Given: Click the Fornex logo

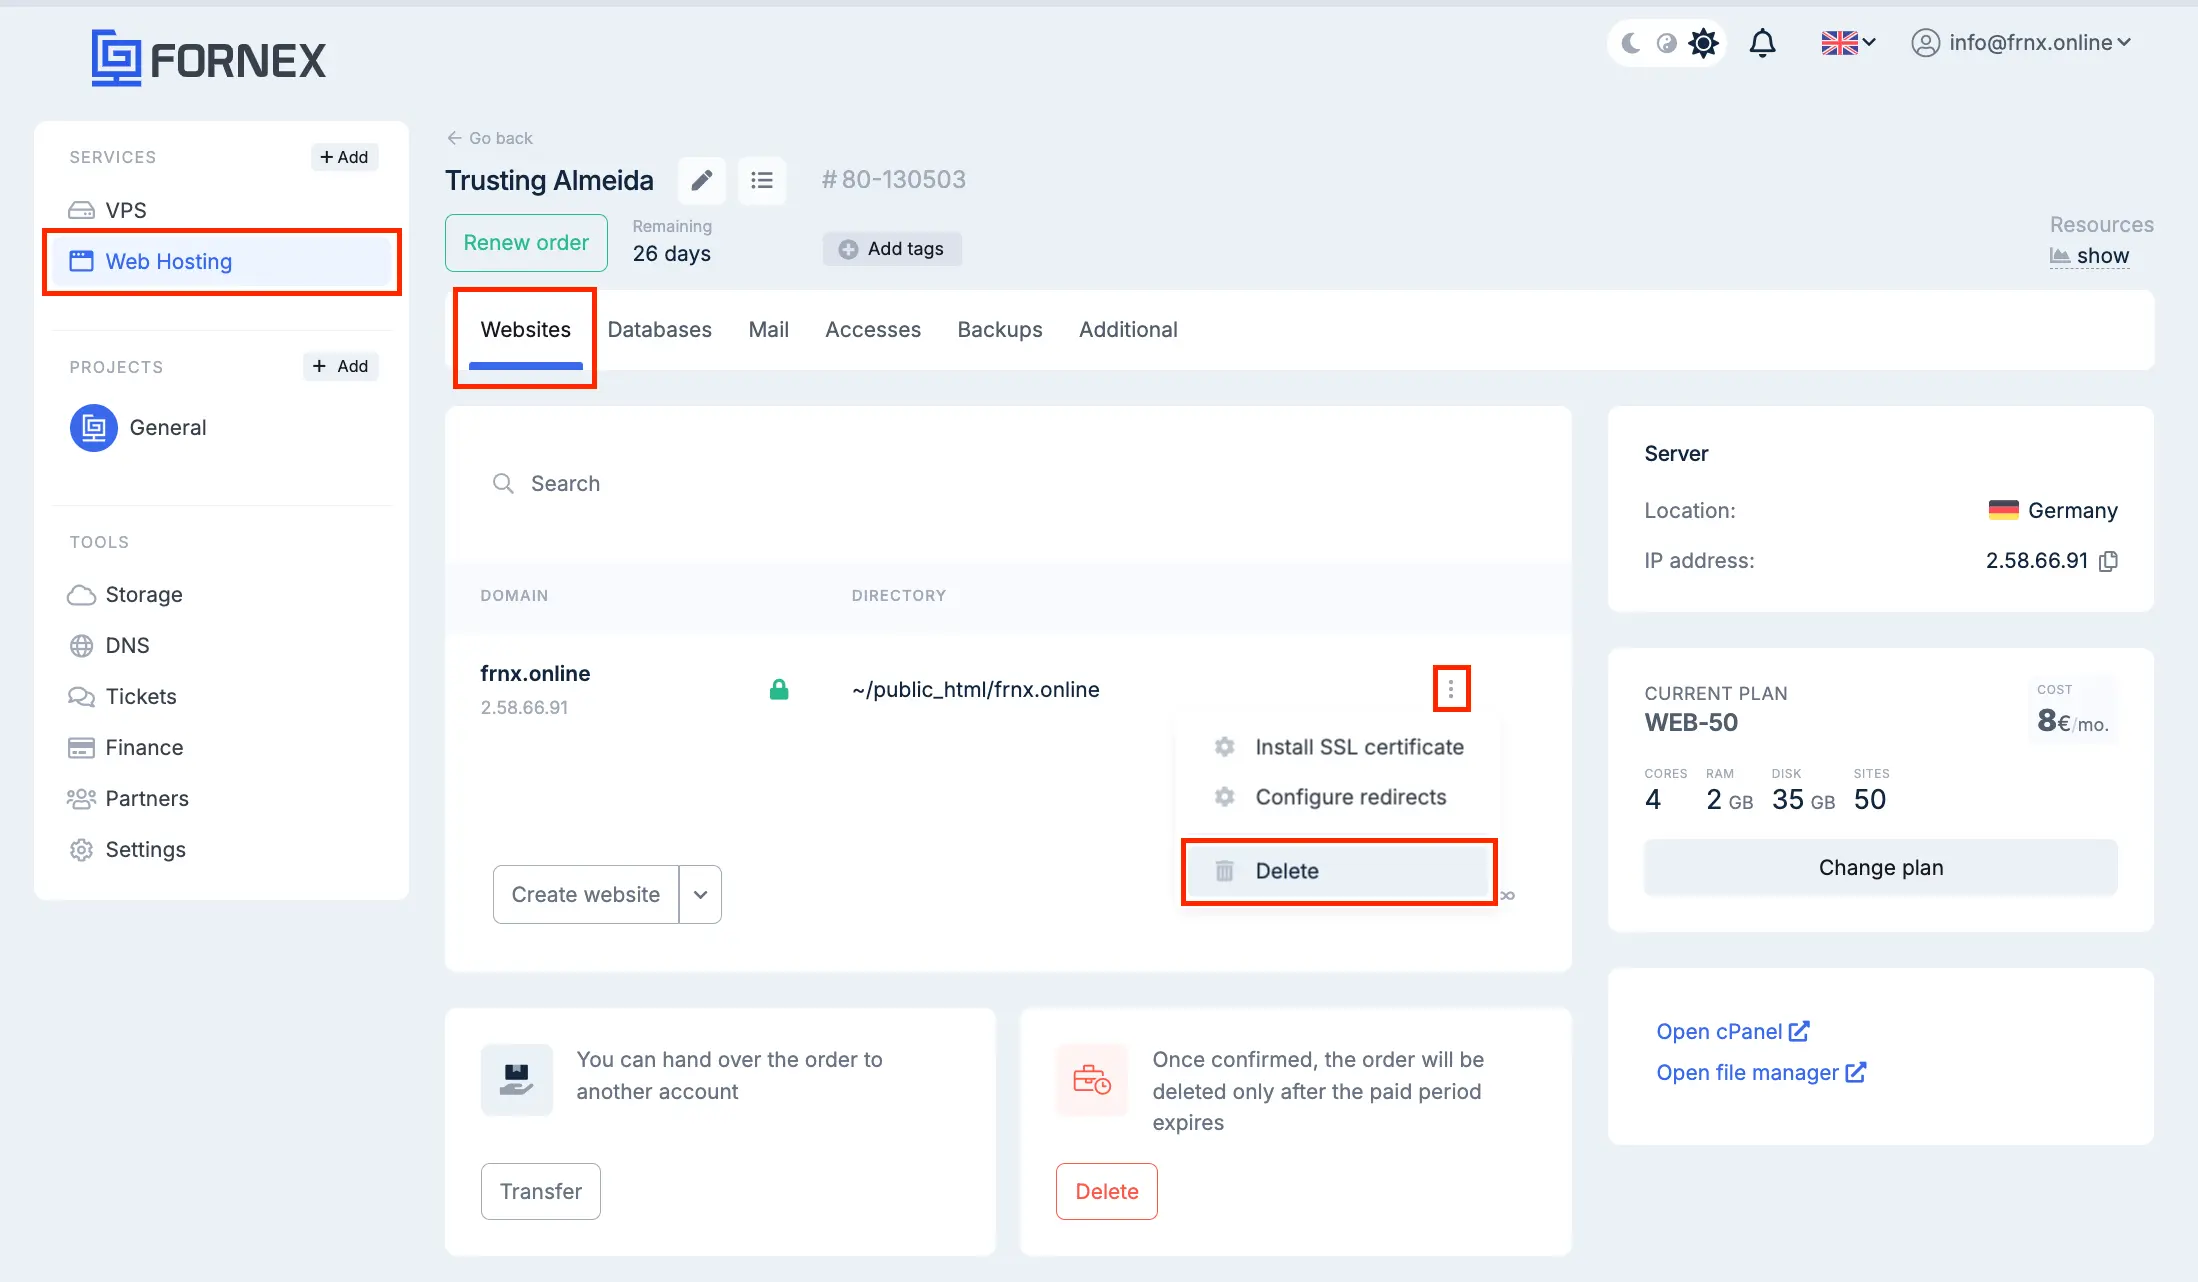Looking at the screenshot, I should [x=208, y=58].
